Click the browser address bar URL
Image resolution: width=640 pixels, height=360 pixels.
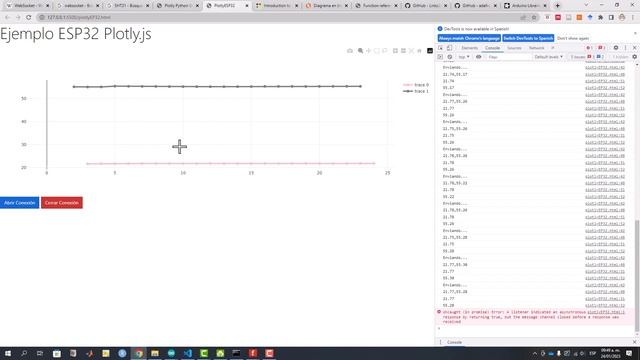tap(79, 17)
